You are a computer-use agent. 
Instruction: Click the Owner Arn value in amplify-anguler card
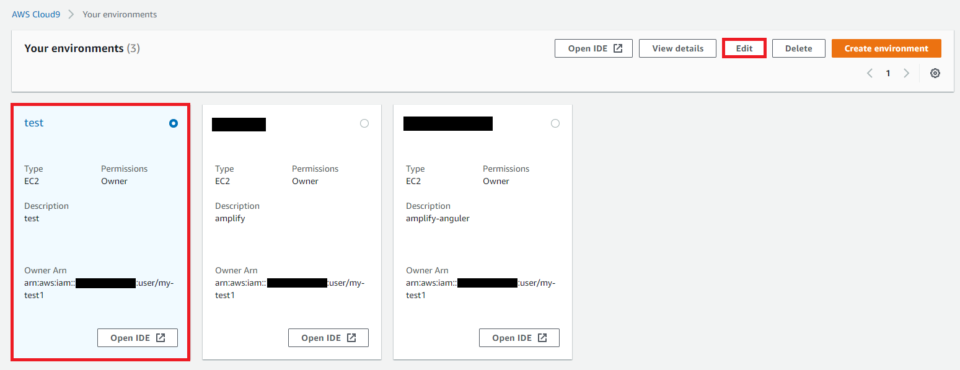(481, 289)
